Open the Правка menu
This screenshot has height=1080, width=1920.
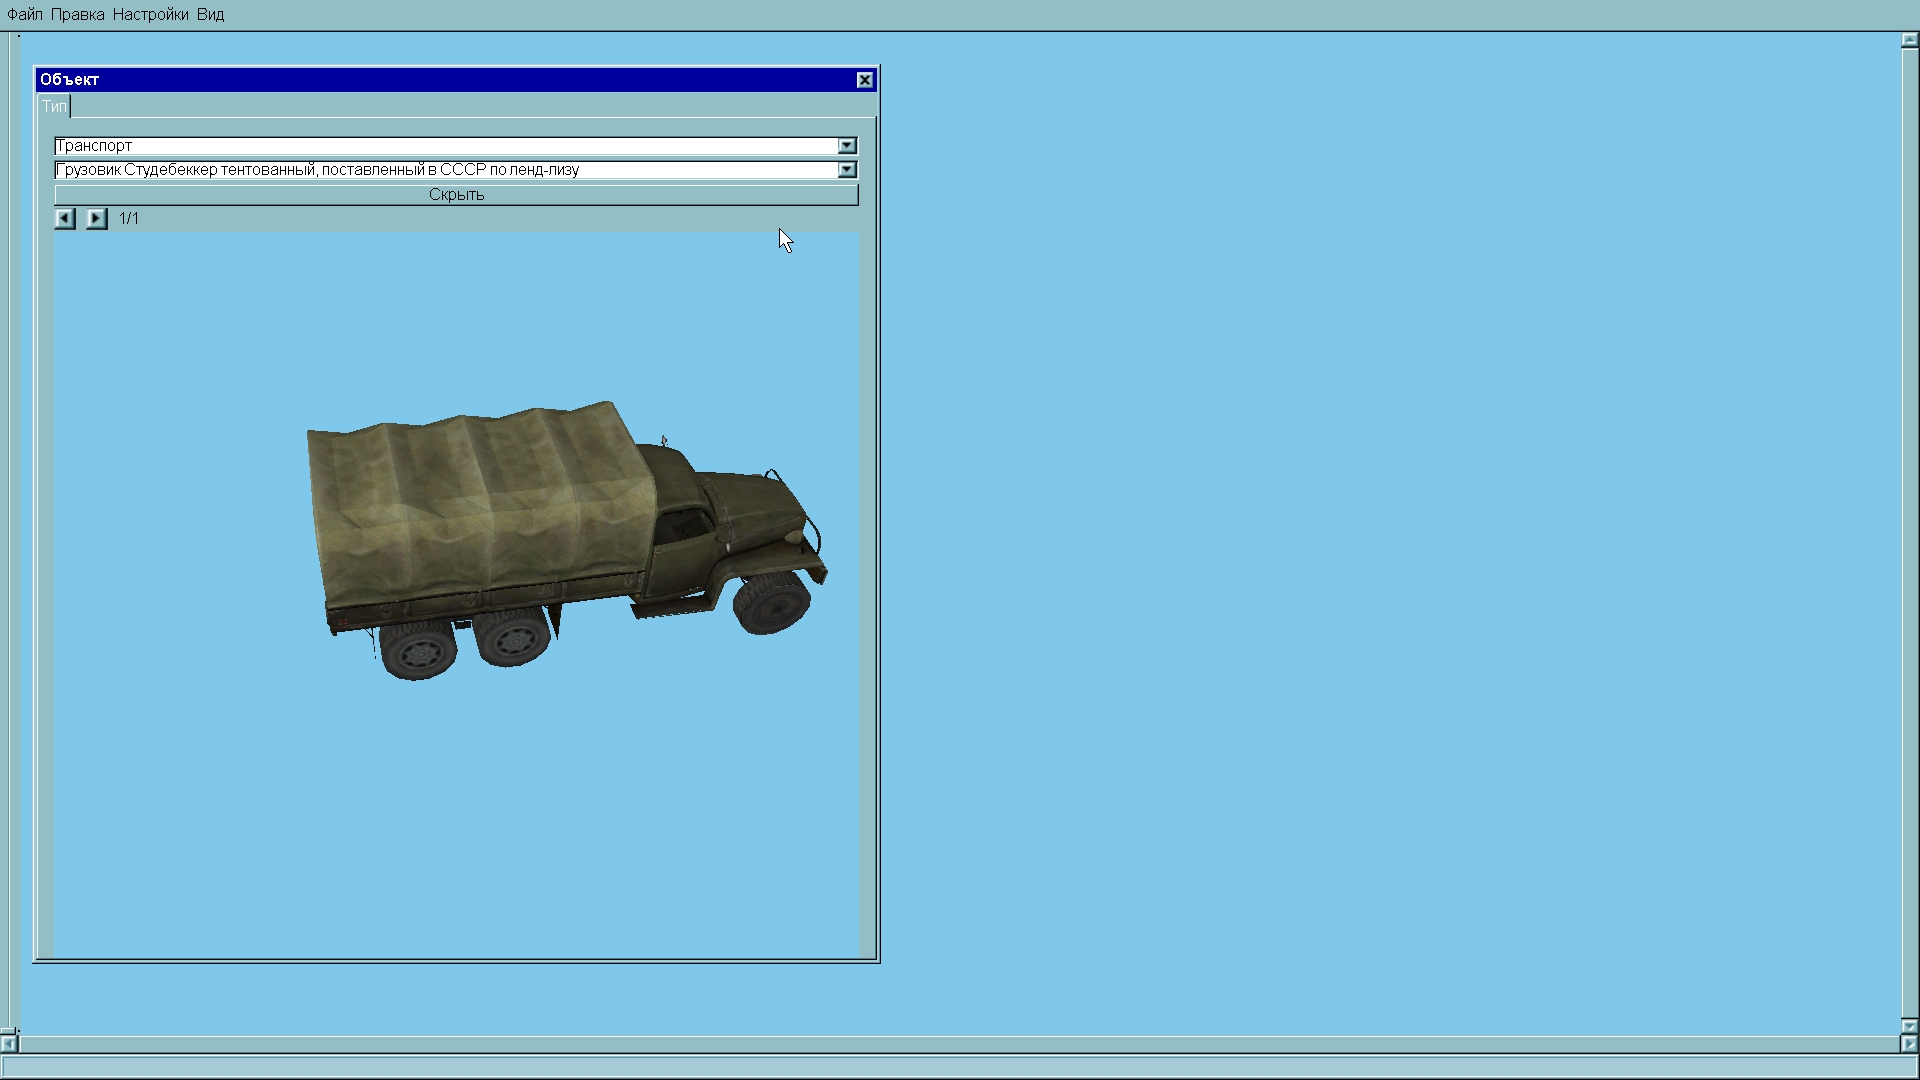click(x=77, y=14)
